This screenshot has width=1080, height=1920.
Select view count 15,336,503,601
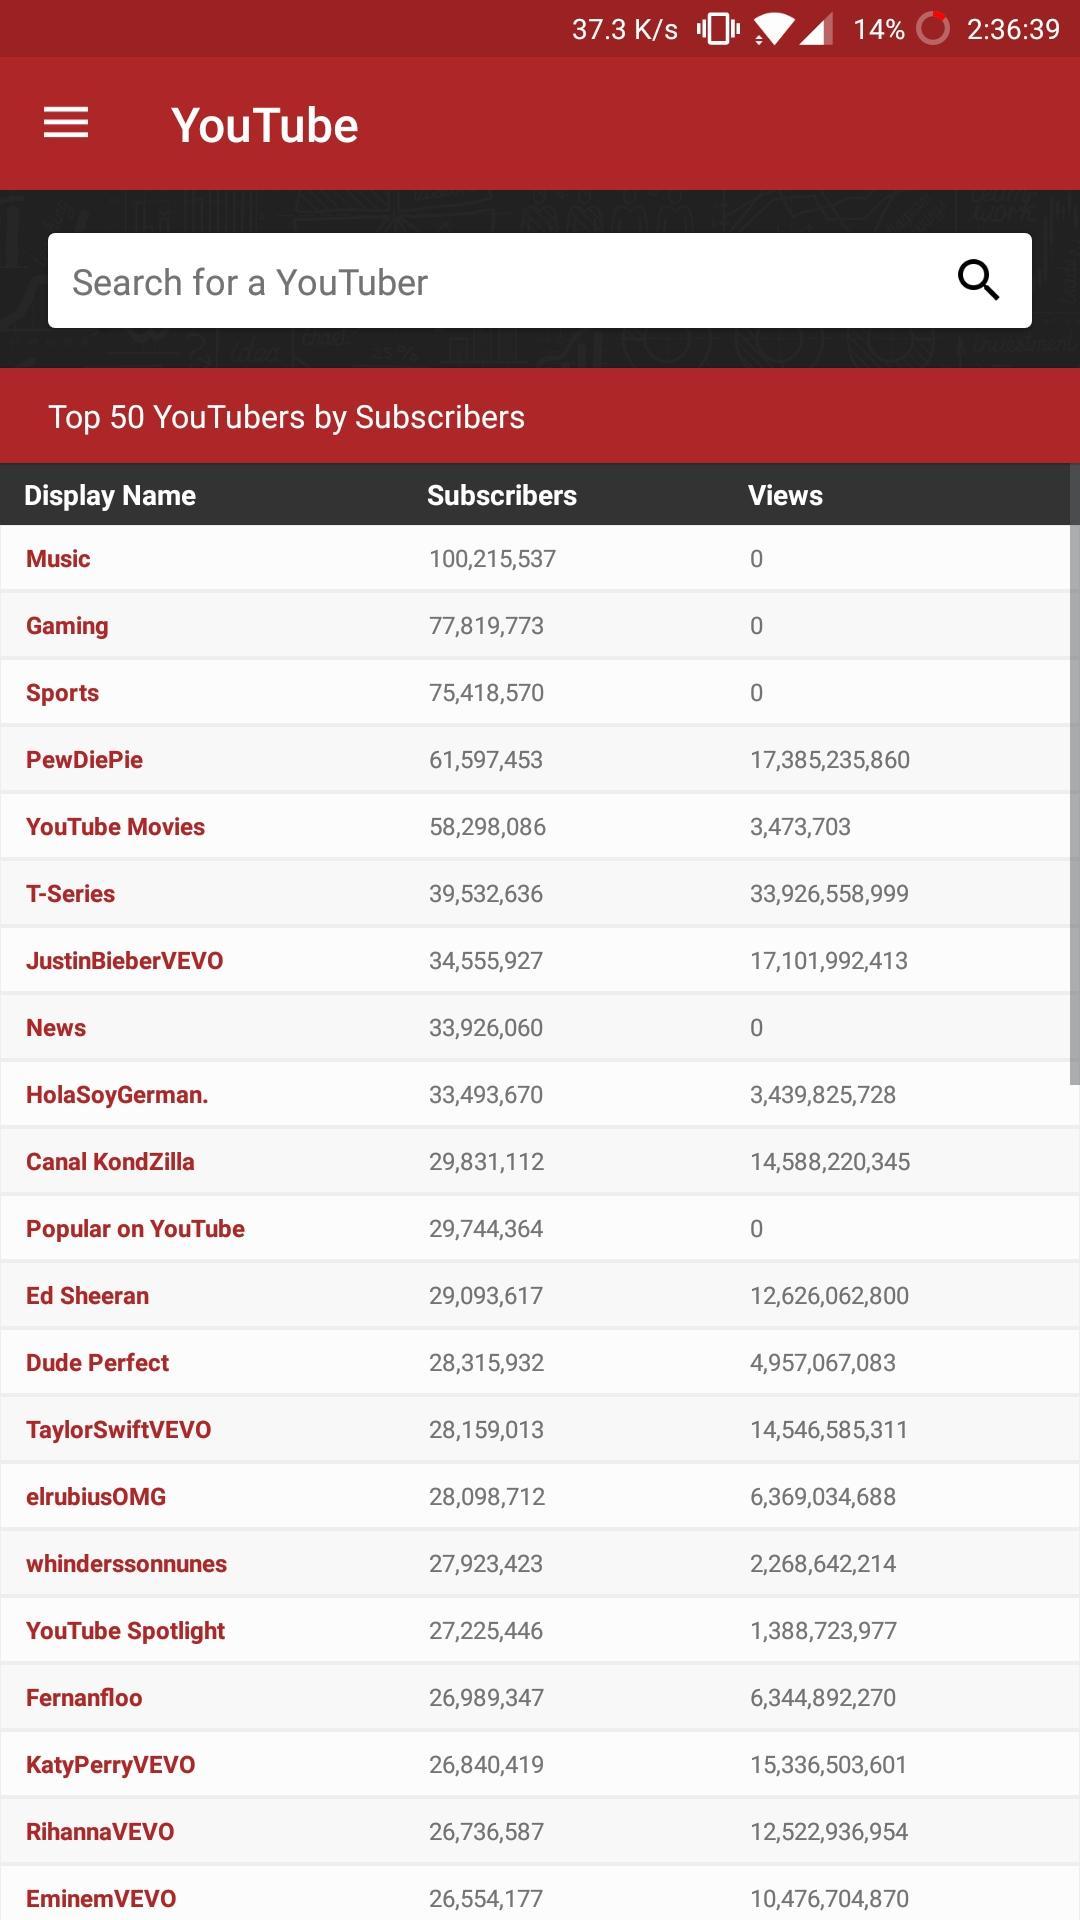[828, 1765]
